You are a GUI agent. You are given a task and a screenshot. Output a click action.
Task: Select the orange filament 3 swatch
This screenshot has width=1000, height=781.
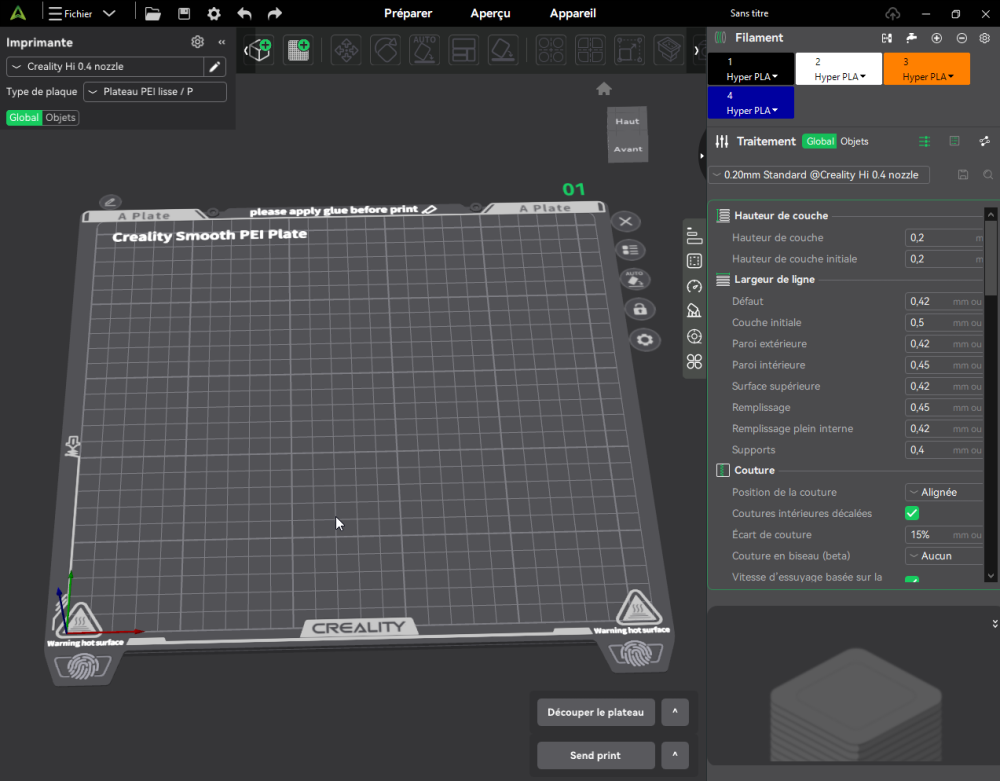[x=926, y=69]
